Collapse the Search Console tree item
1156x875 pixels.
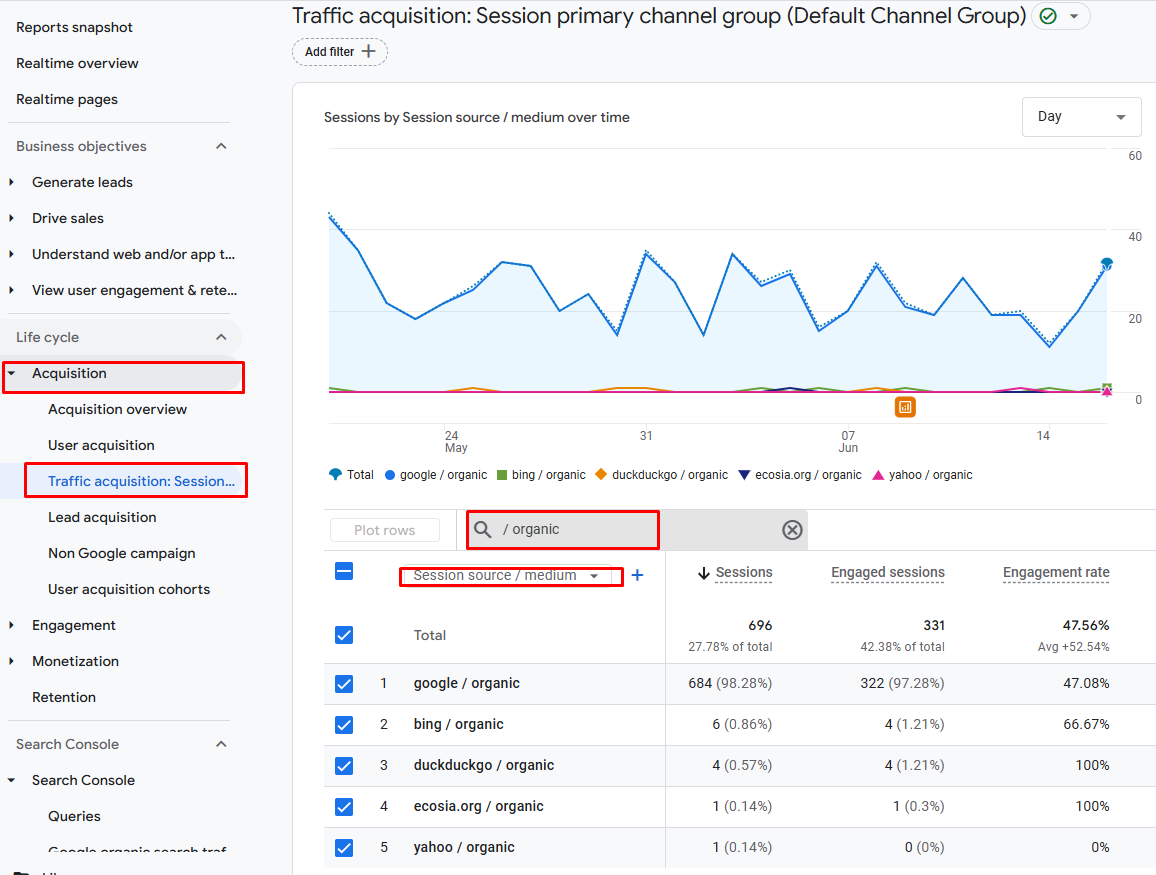(11, 780)
